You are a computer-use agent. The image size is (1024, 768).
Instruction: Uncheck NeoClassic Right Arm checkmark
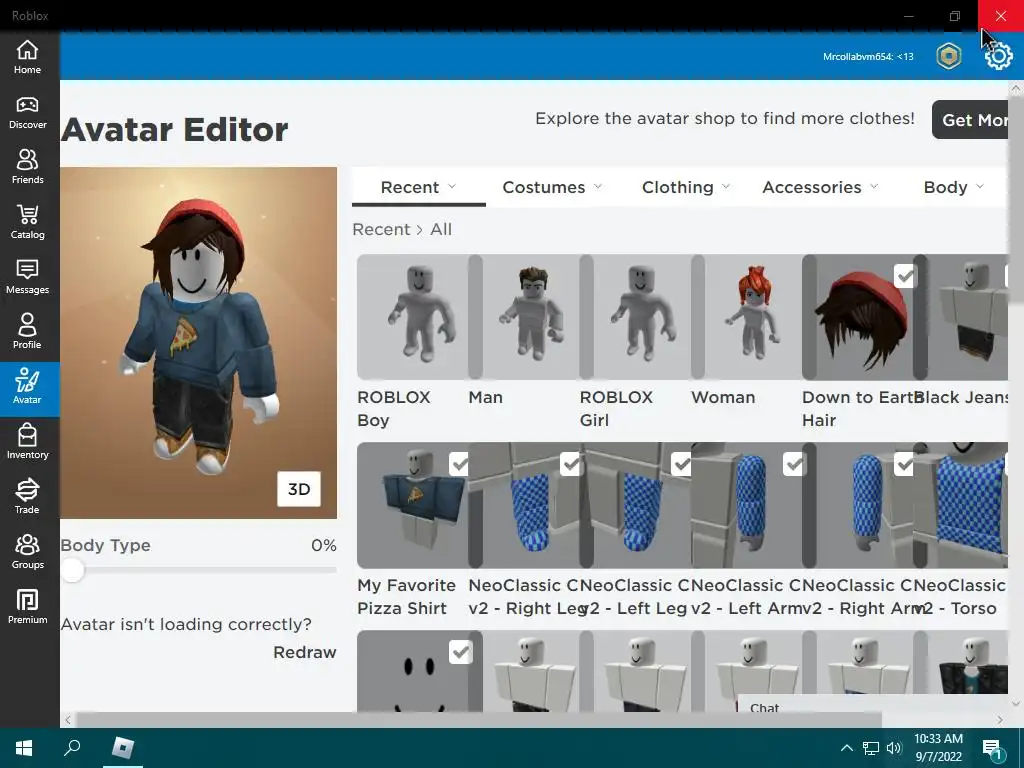click(x=904, y=464)
